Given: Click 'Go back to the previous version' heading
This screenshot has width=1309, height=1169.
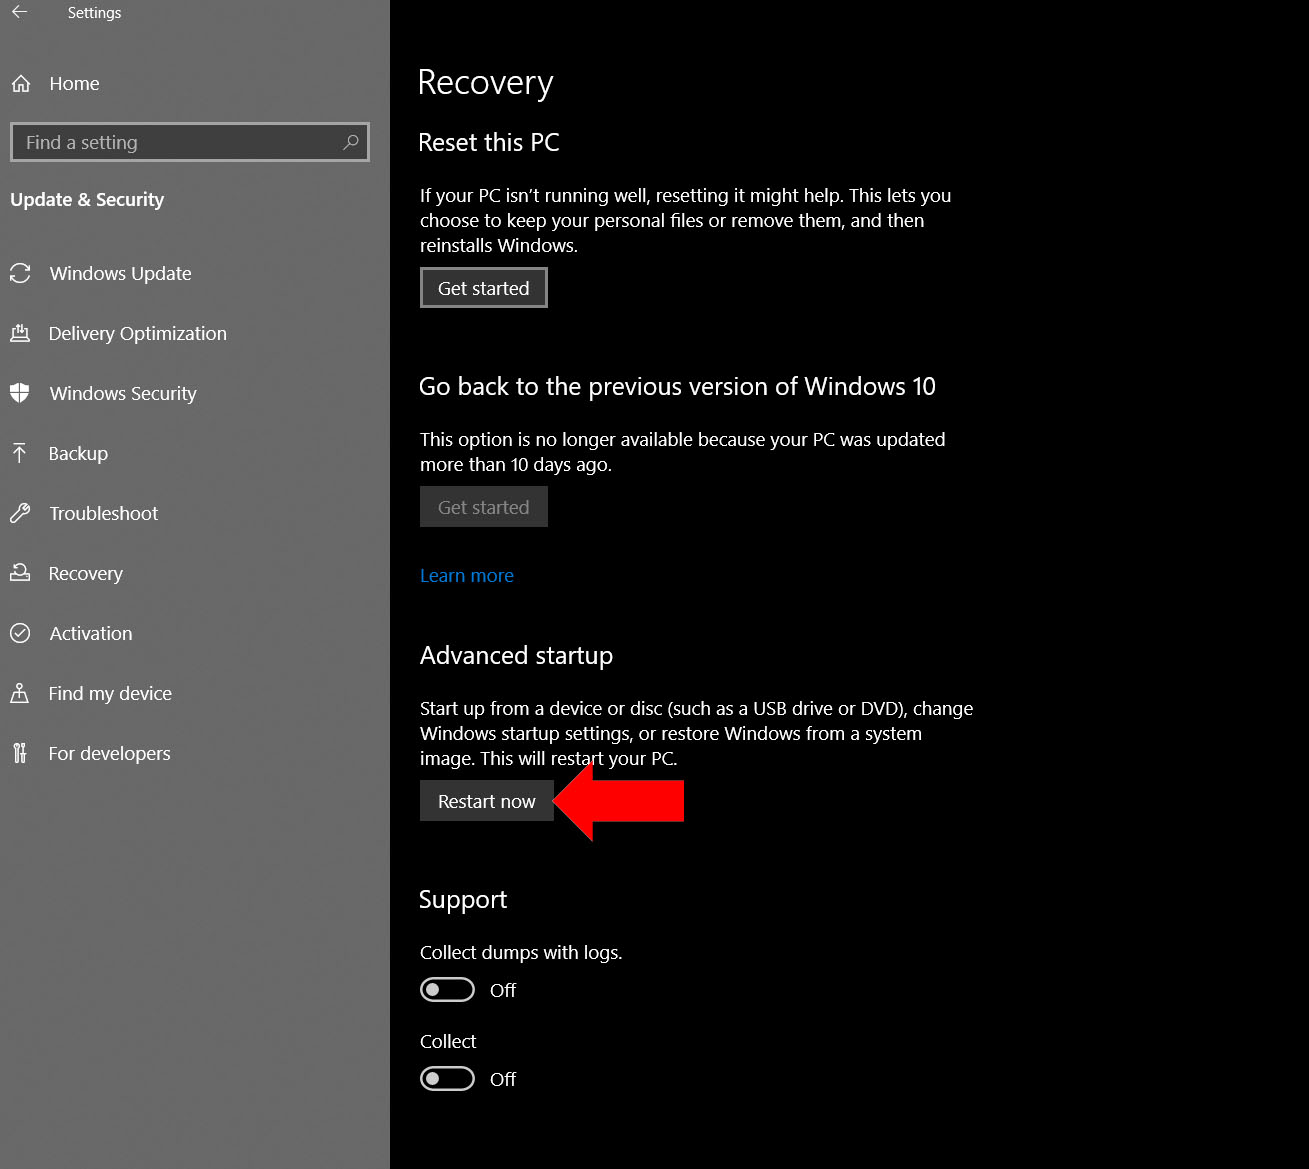Looking at the screenshot, I should click(677, 386).
